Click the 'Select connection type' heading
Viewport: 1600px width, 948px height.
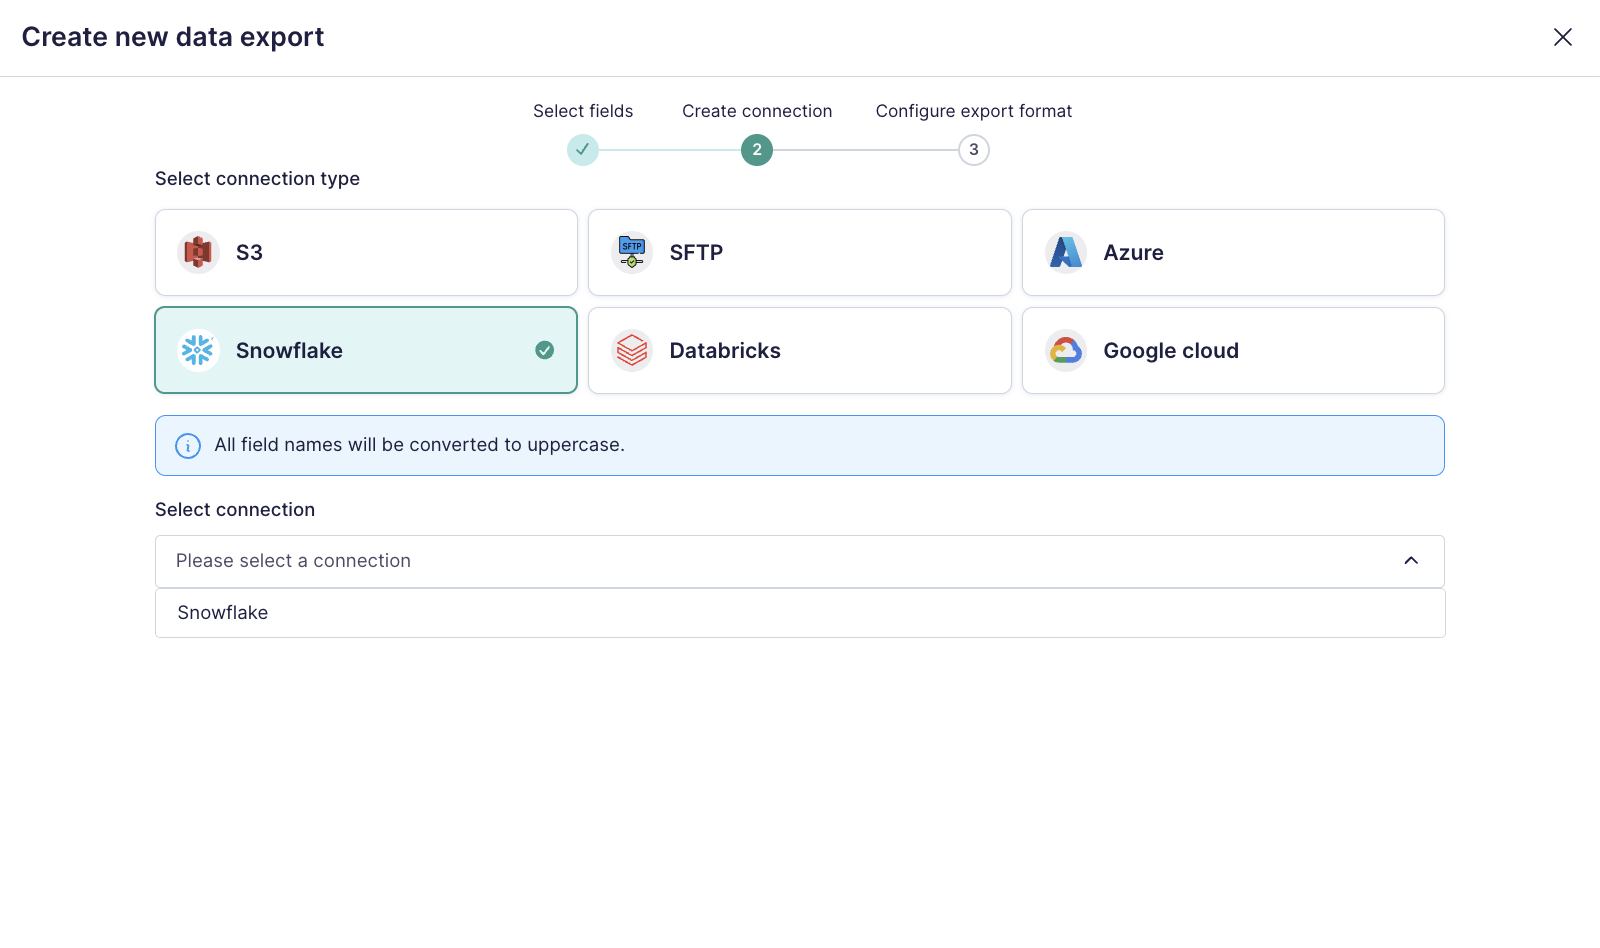(x=257, y=179)
